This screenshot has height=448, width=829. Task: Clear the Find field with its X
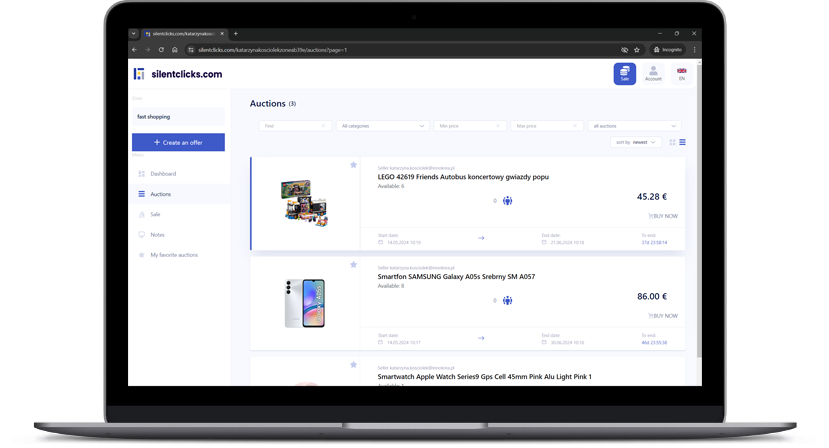(323, 126)
